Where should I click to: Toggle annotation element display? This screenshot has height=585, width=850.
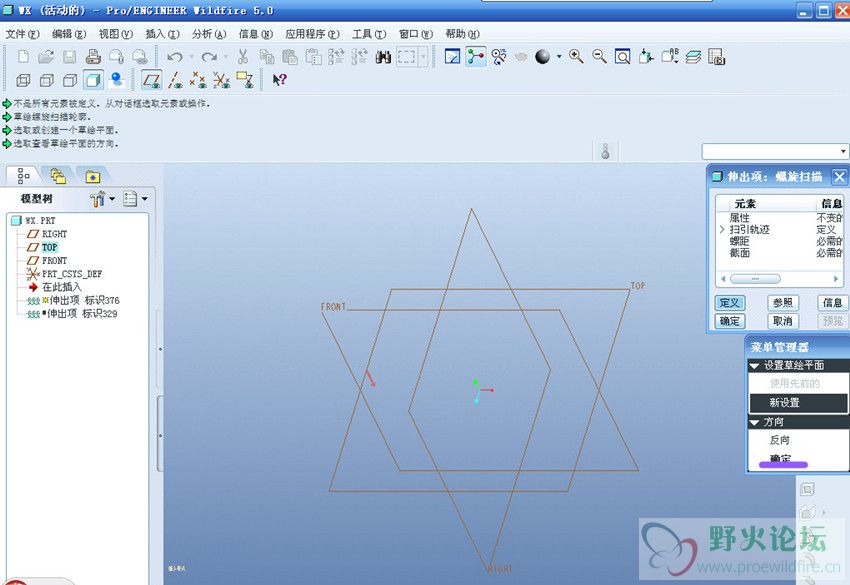[x=244, y=80]
